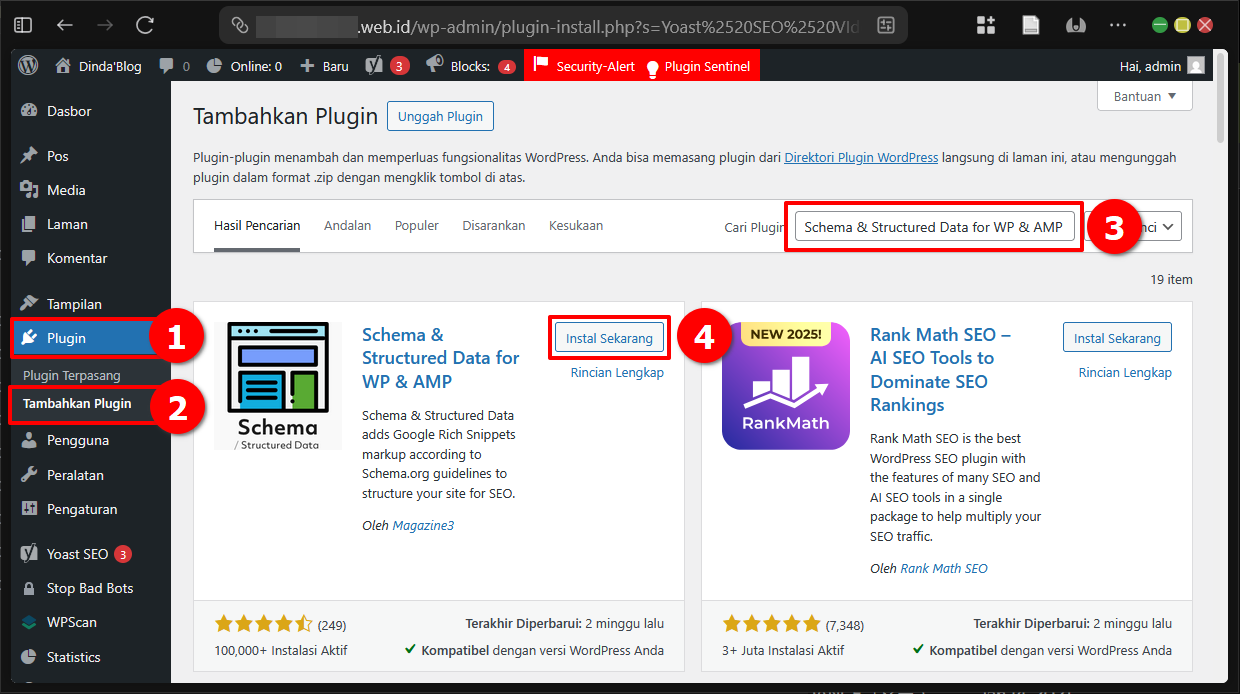Click the Statistics sidebar icon
The image size is (1240, 694).
(x=30, y=657)
